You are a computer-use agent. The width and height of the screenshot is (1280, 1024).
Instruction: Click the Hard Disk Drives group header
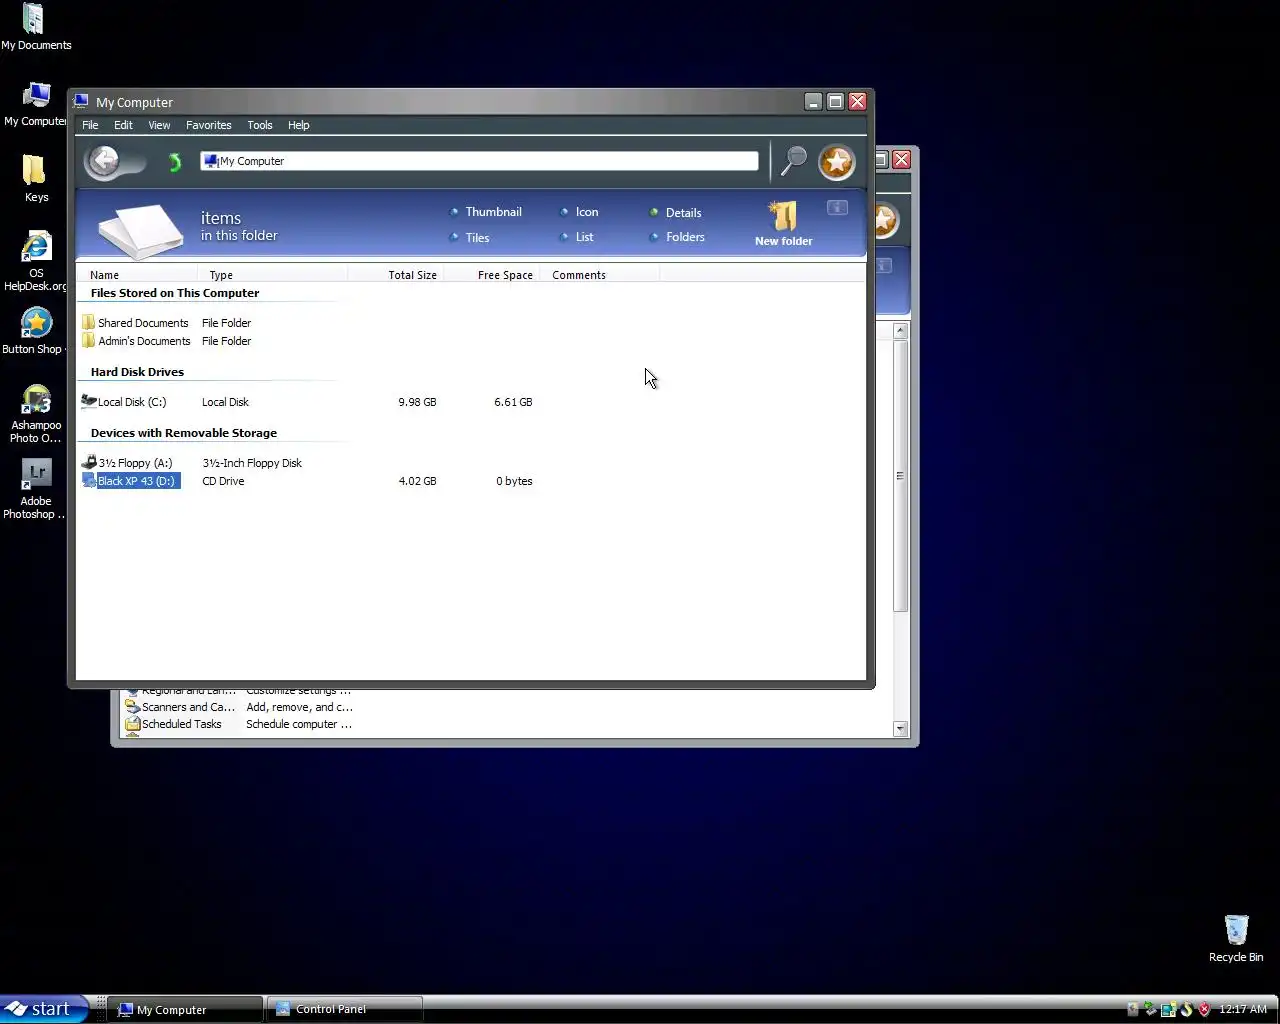coord(137,372)
